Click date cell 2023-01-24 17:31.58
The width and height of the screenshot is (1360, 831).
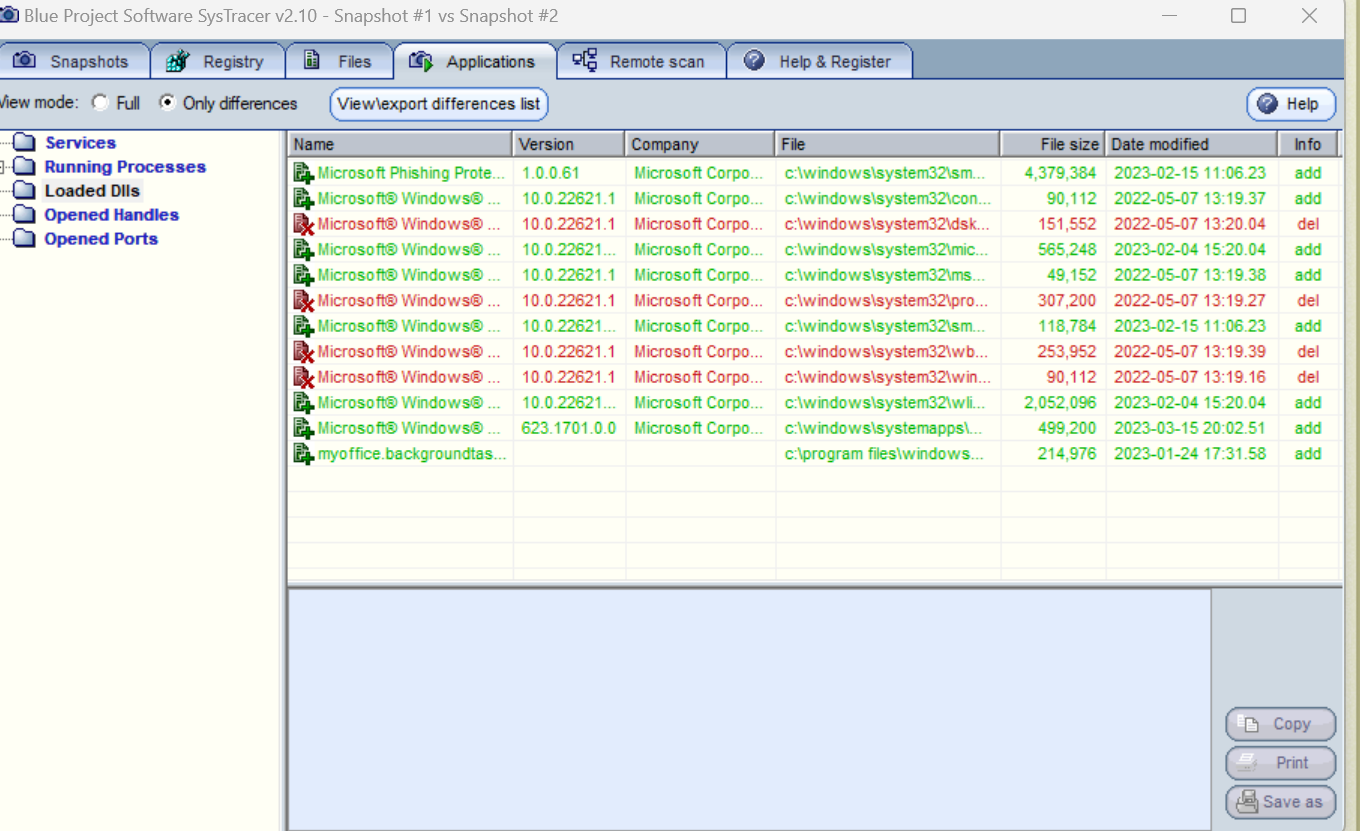pyautogui.click(x=1190, y=454)
